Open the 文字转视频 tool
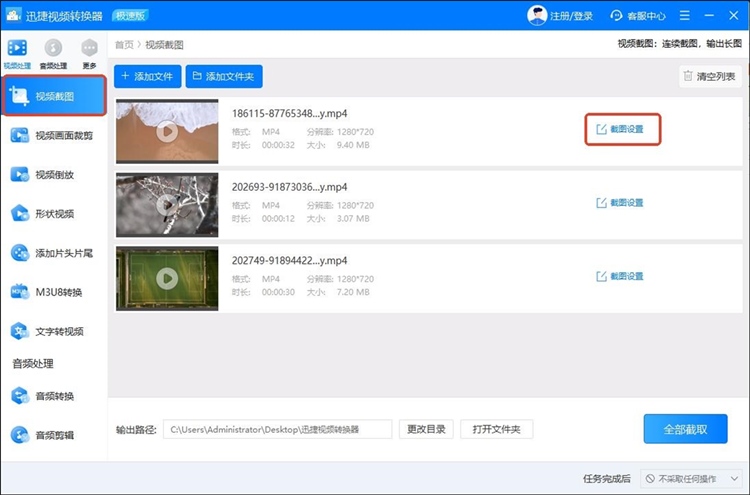This screenshot has width=750, height=495. point(54,331)
